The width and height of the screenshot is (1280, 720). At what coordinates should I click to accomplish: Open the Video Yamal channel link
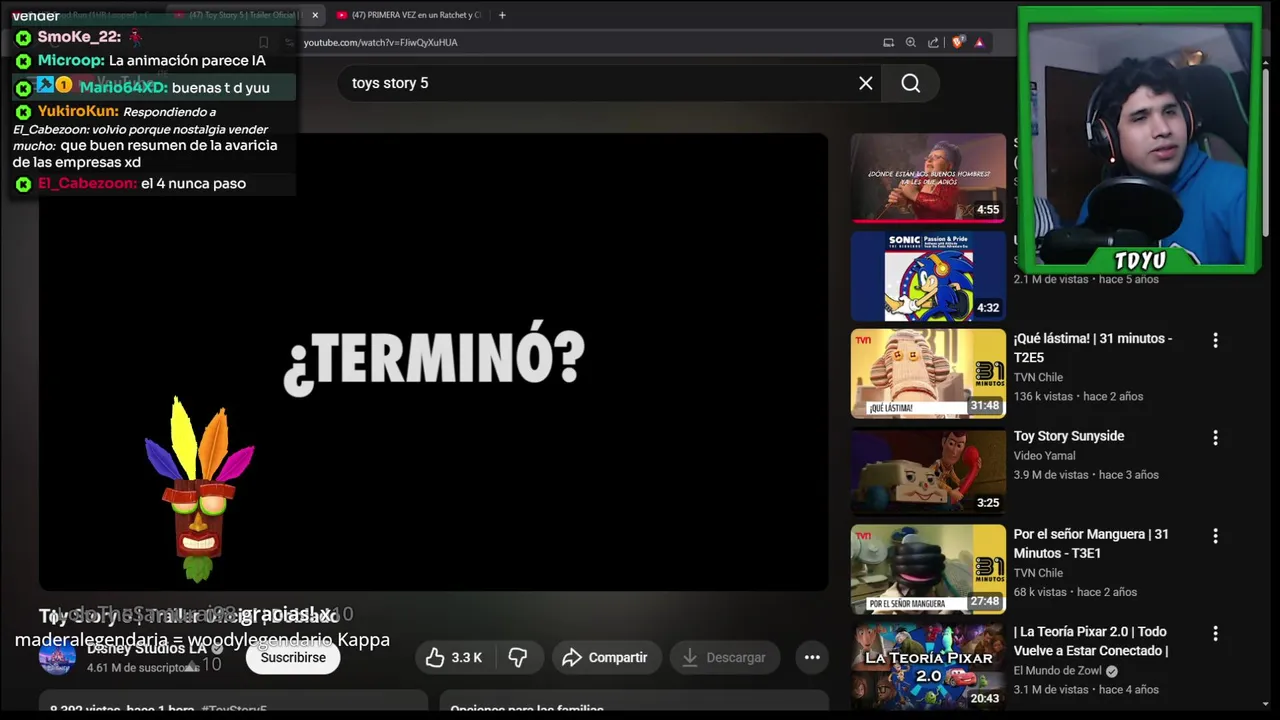pos(1044,456)
